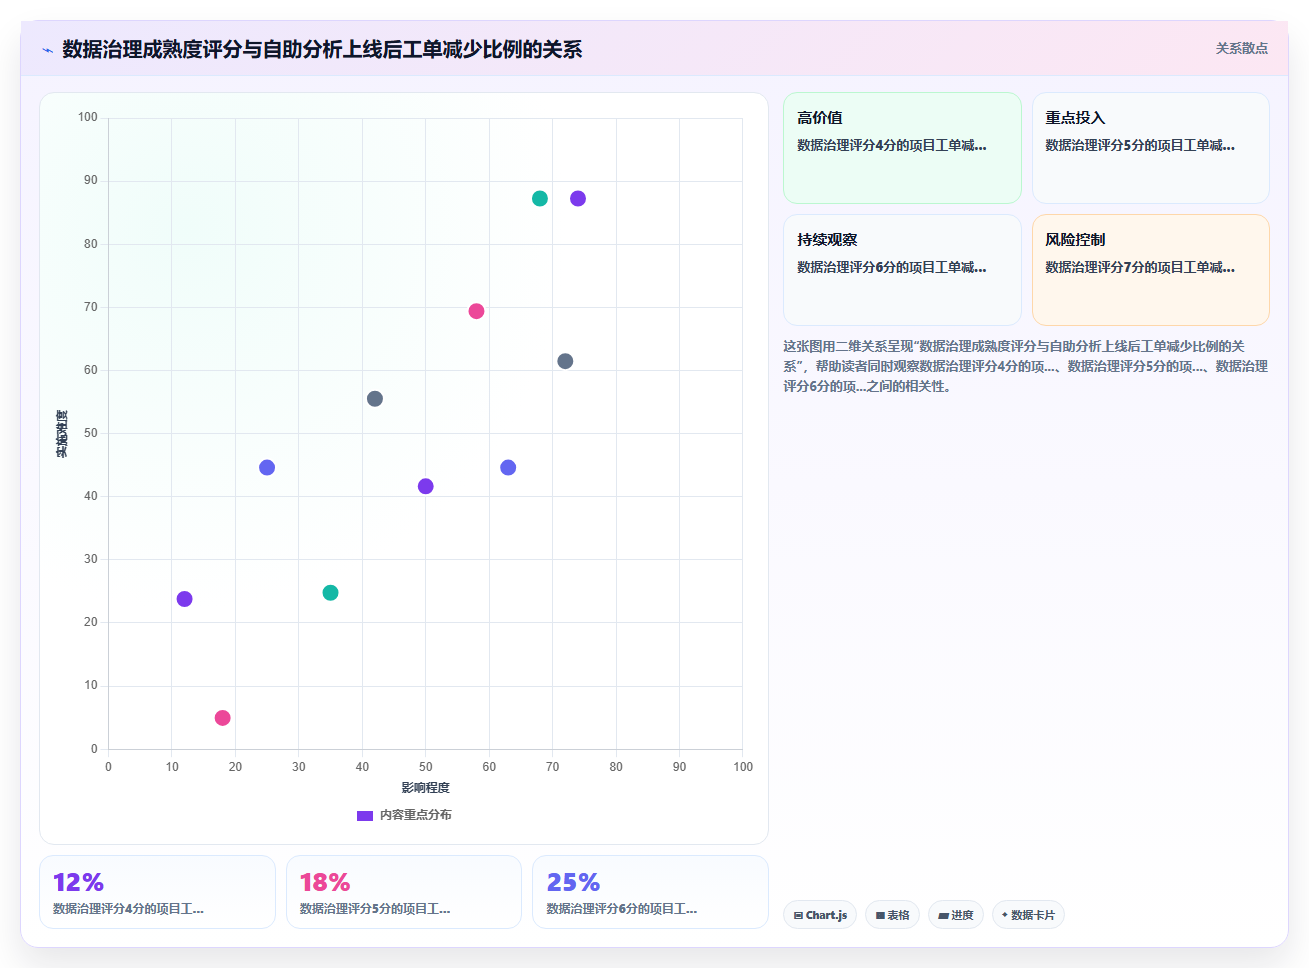This screenshot has height=968, width=1309.
Task: Select the Chart.js tag chip
Action: pos(820,915)
